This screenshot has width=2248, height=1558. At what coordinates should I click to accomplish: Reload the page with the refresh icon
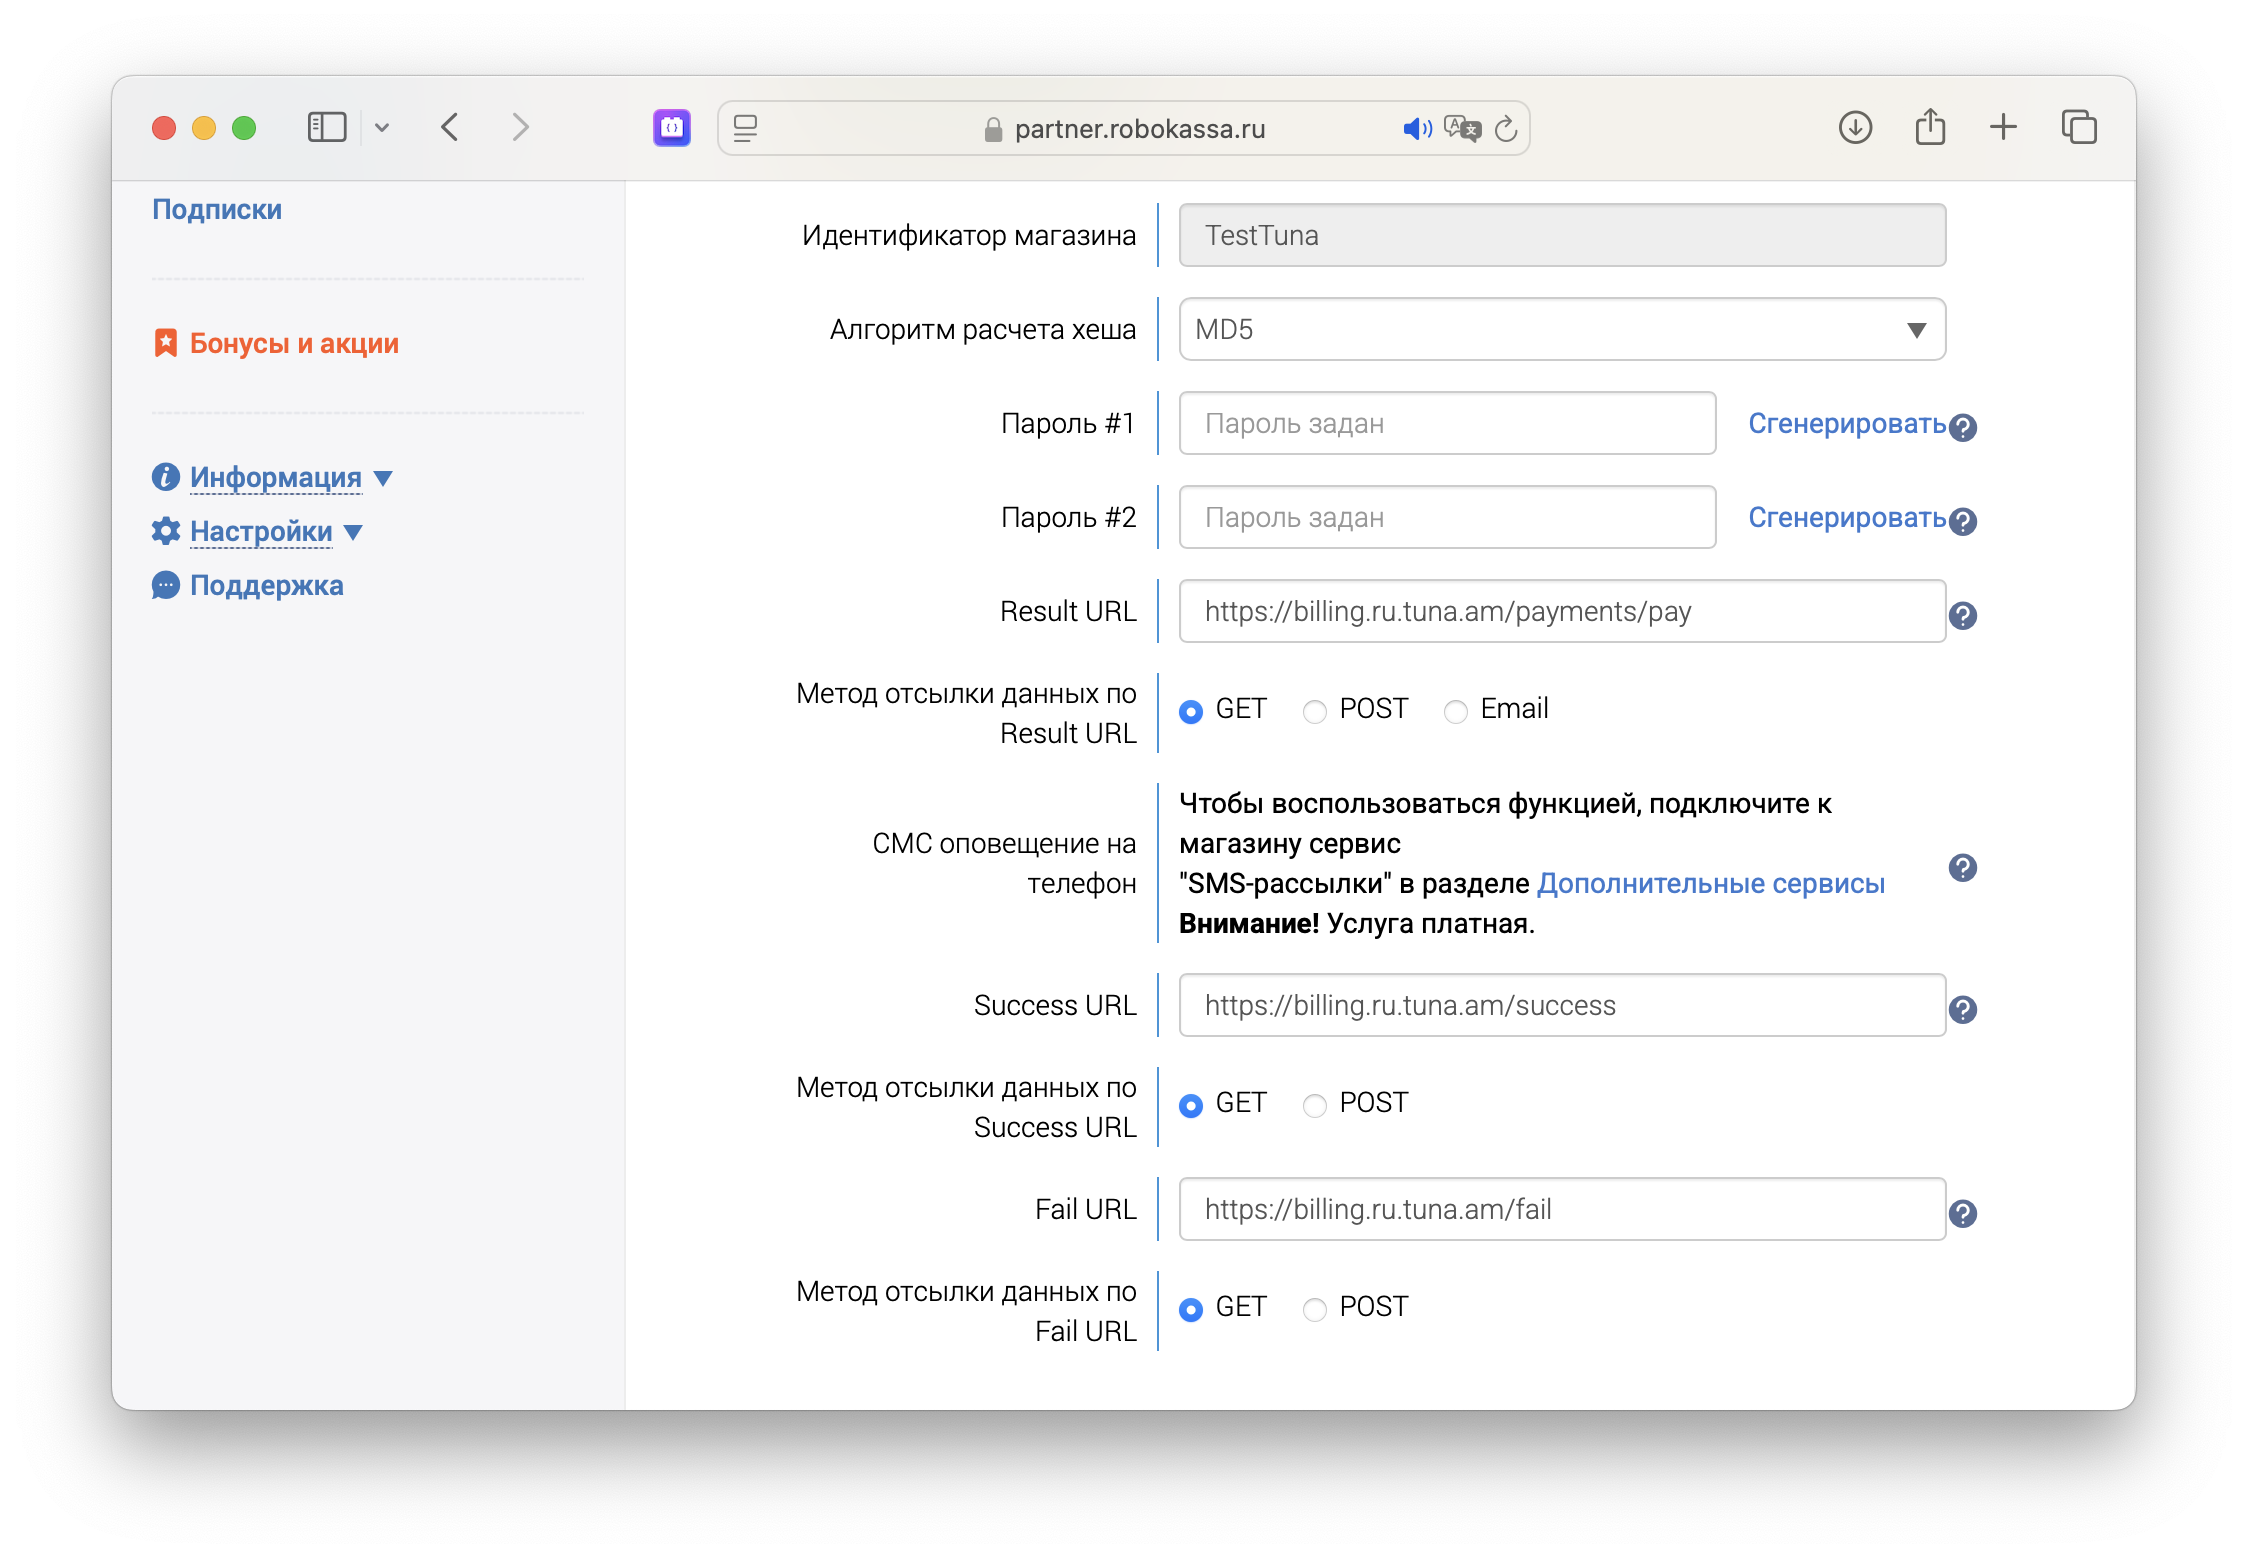click(x=1506, y=129)
